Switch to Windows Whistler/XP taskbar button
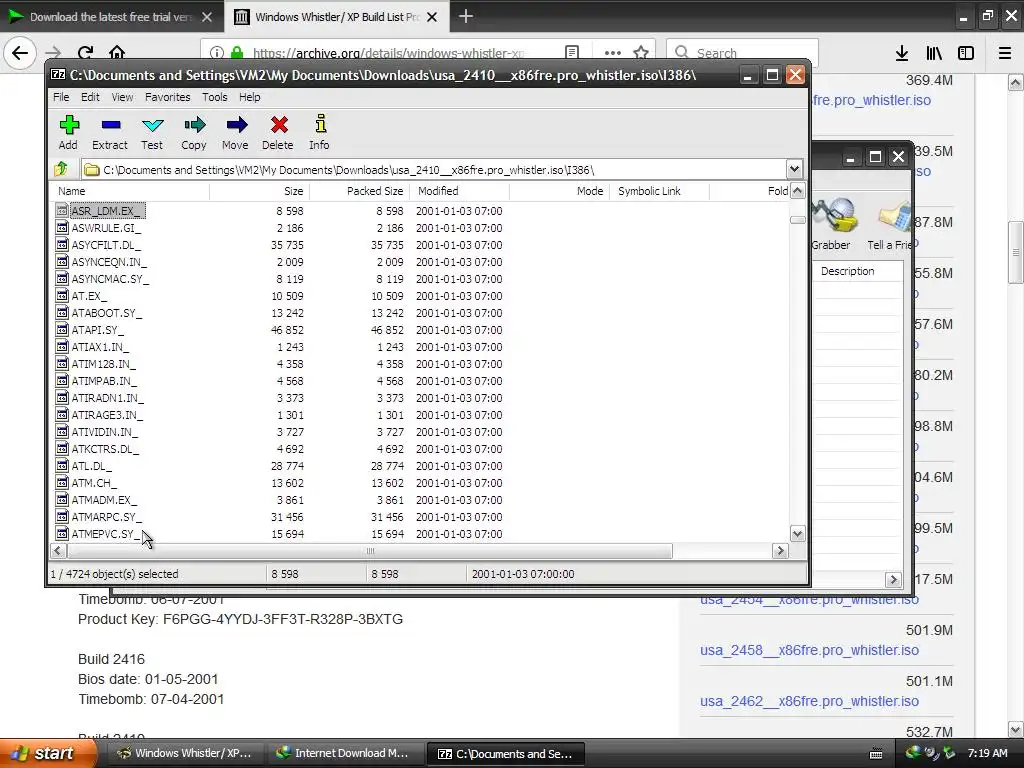Viewport: 1024px width, 768px height. [185, 753]
